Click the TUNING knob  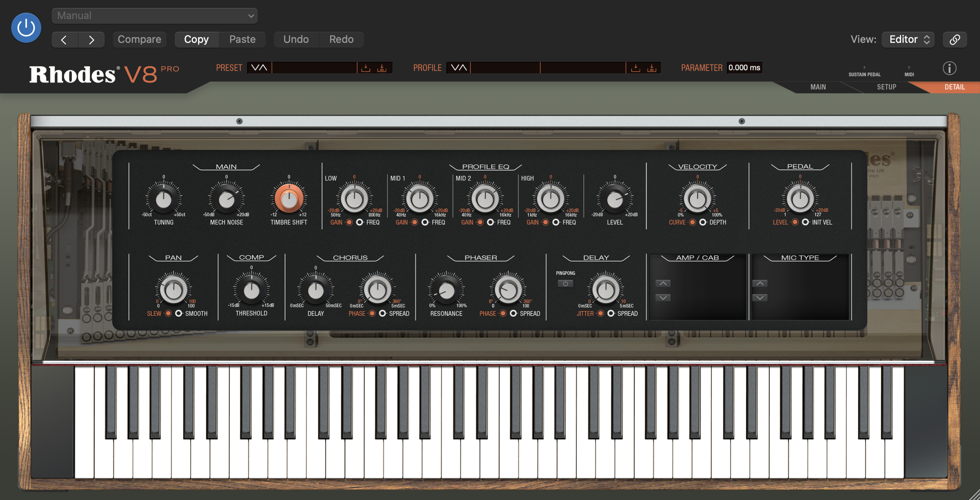coord(163,199)
